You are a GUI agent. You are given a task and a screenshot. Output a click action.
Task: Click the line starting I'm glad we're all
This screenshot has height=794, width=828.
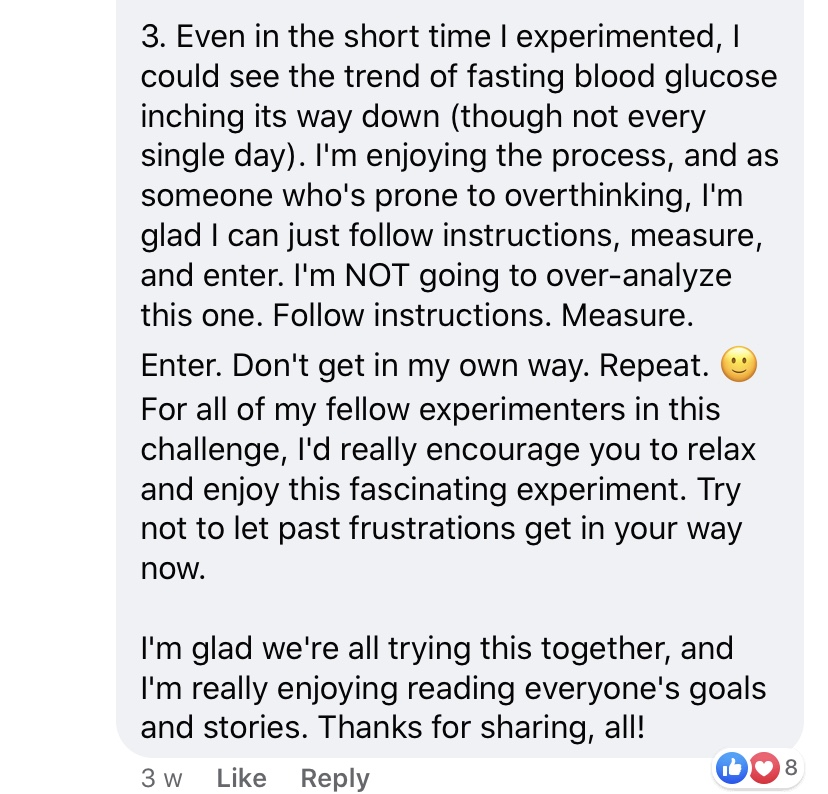(x=437, y=648)
